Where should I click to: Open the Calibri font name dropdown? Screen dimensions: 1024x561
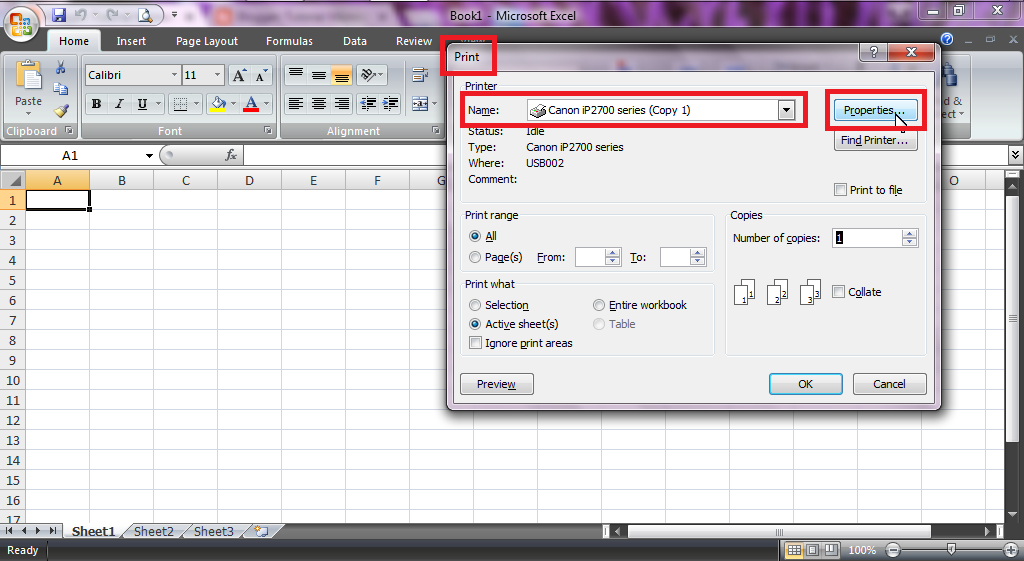click(x=174, y=75)
